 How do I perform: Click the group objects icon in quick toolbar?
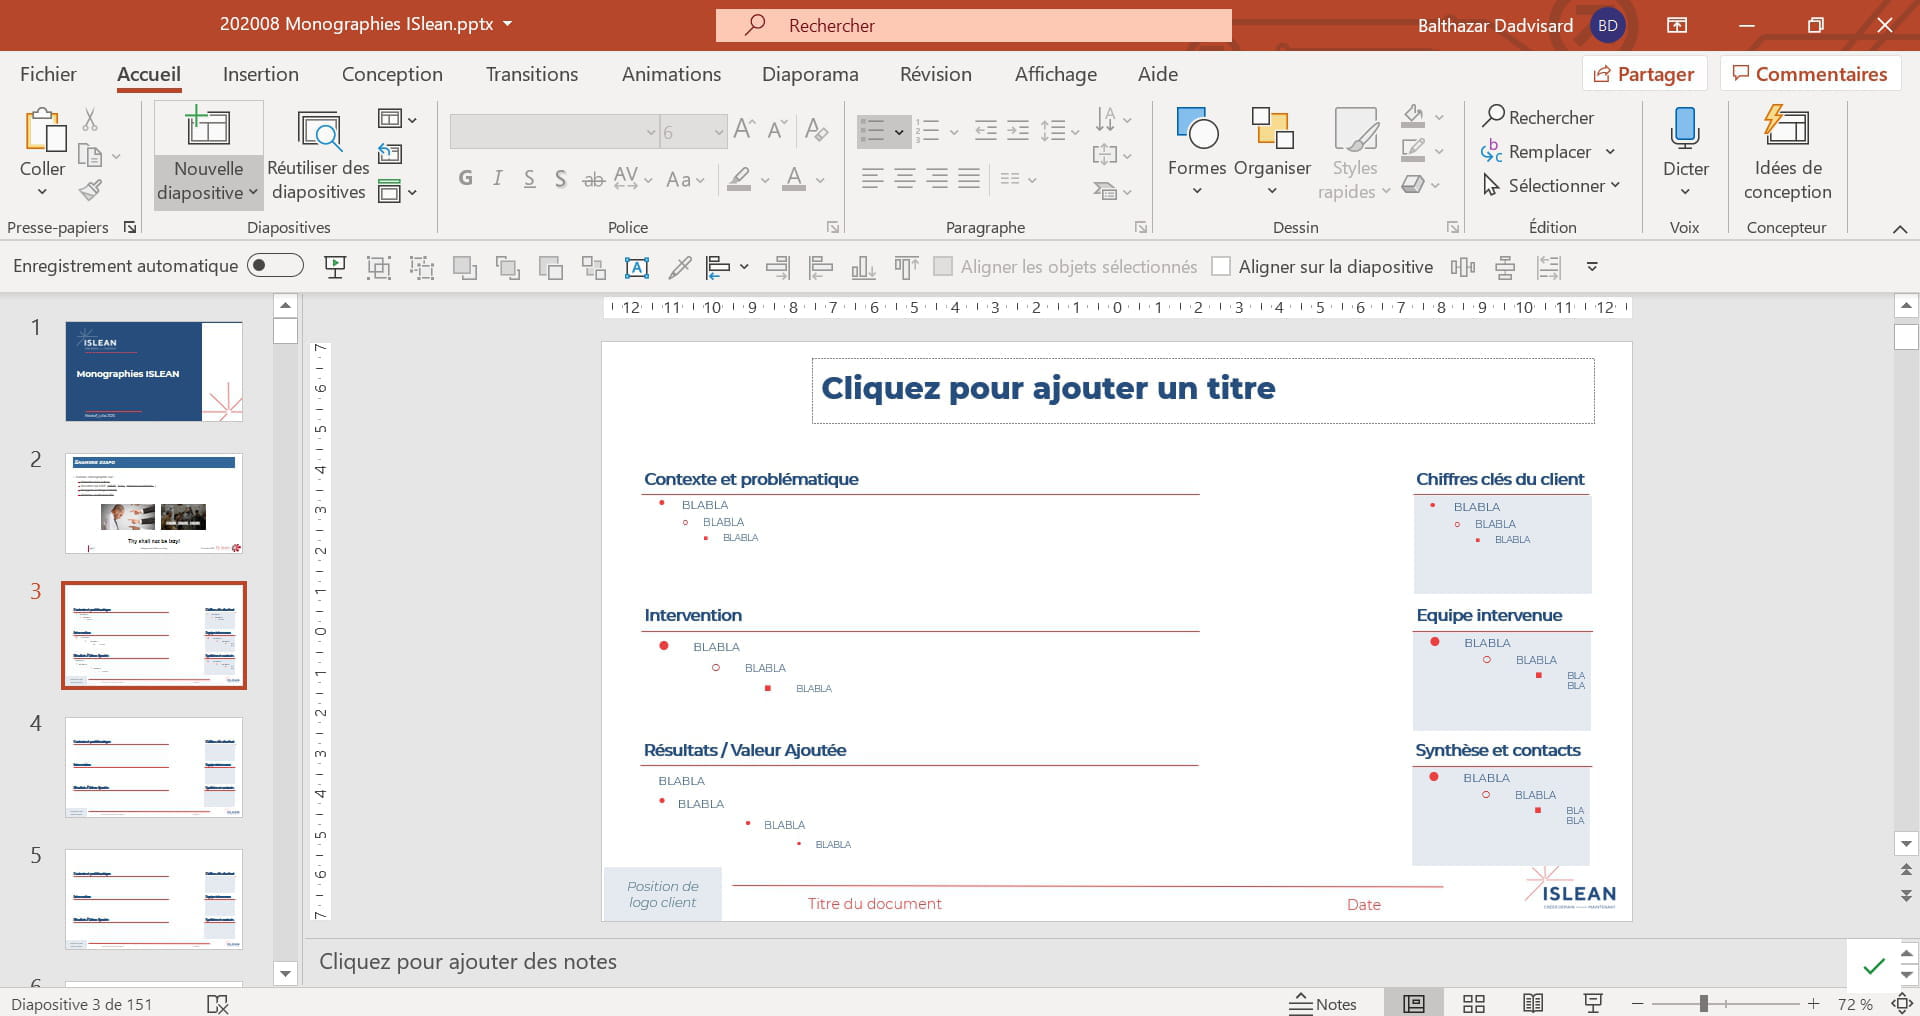point(379,267)
